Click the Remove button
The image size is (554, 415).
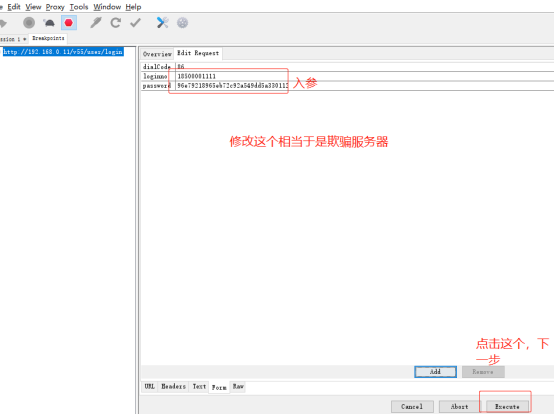(x=483, y=372)
